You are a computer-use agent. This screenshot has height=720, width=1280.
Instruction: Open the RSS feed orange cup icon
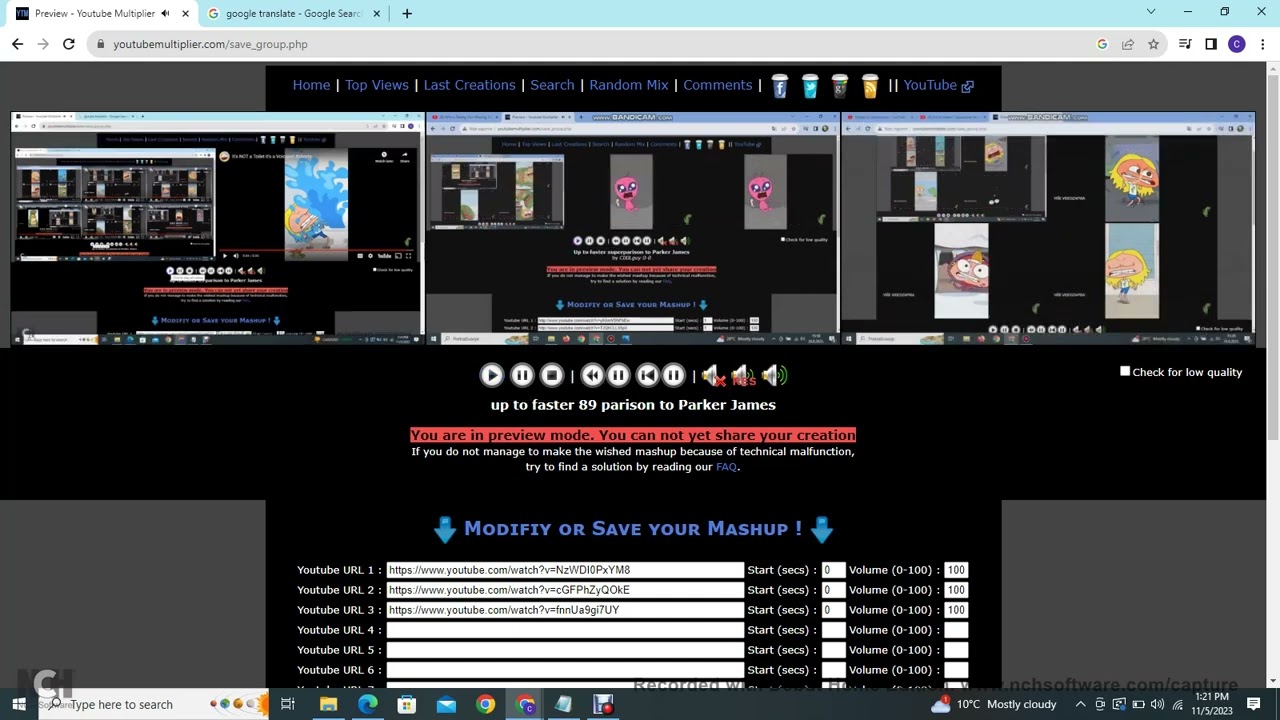870,87
